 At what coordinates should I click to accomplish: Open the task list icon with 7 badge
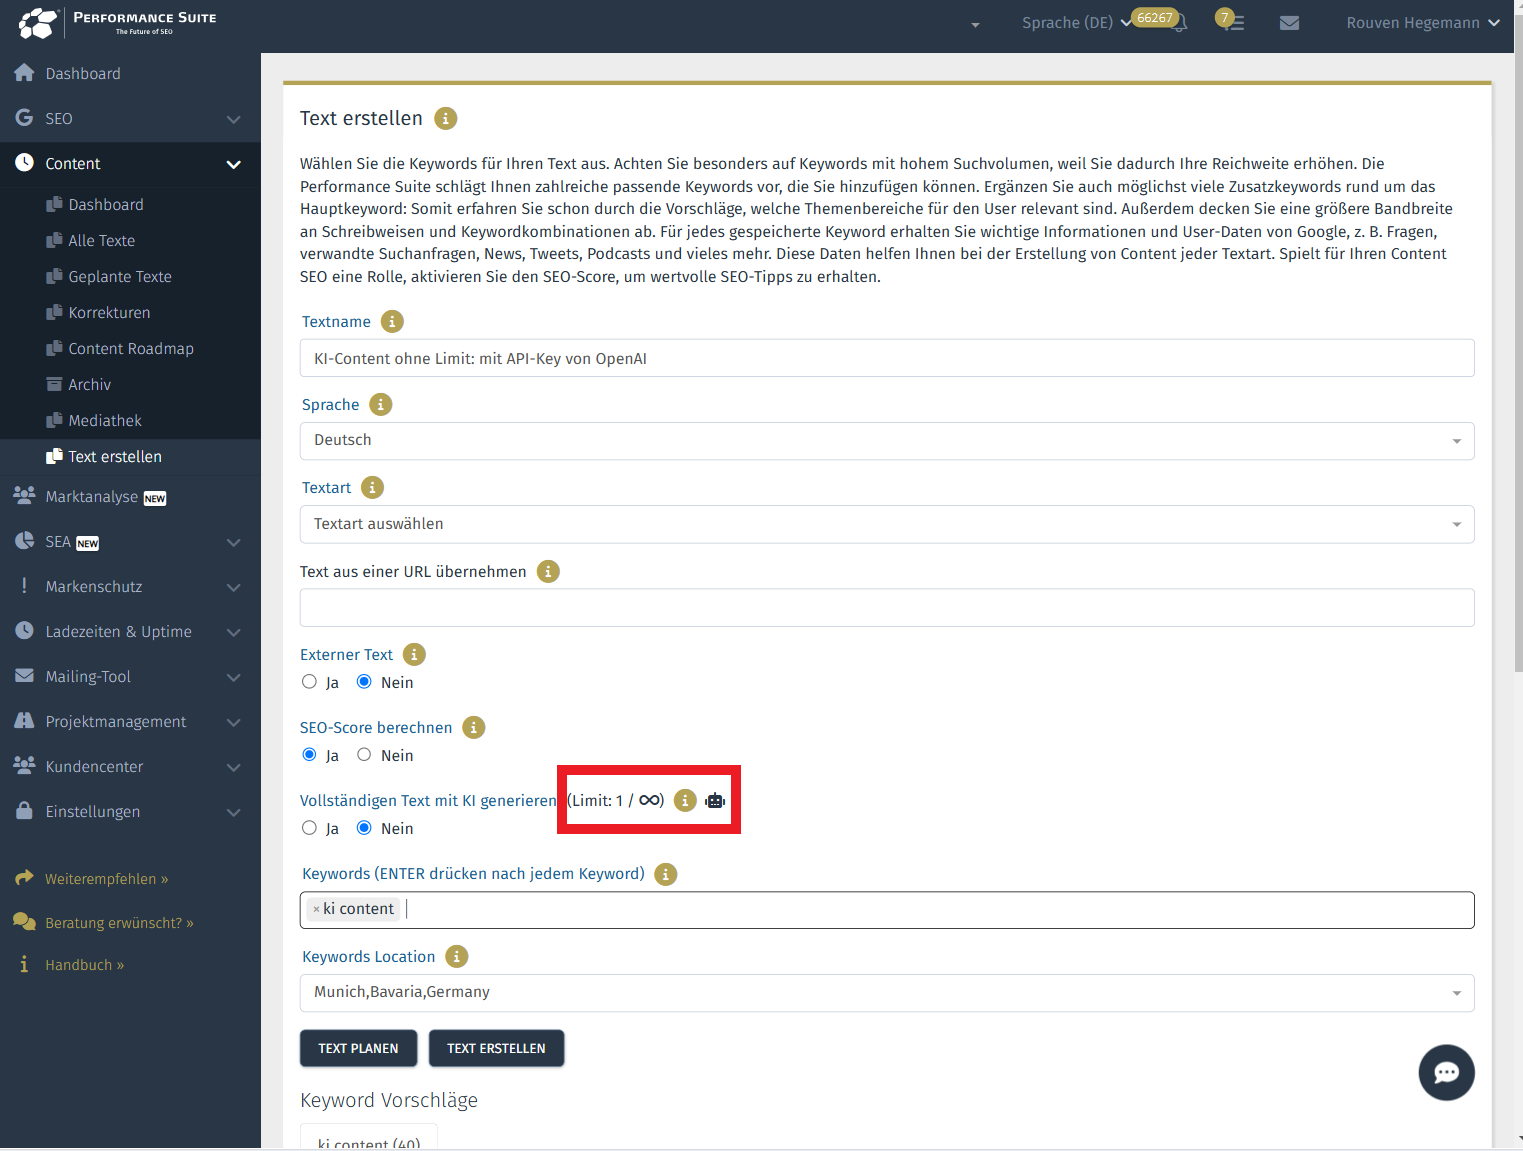tap(1234, 22)
